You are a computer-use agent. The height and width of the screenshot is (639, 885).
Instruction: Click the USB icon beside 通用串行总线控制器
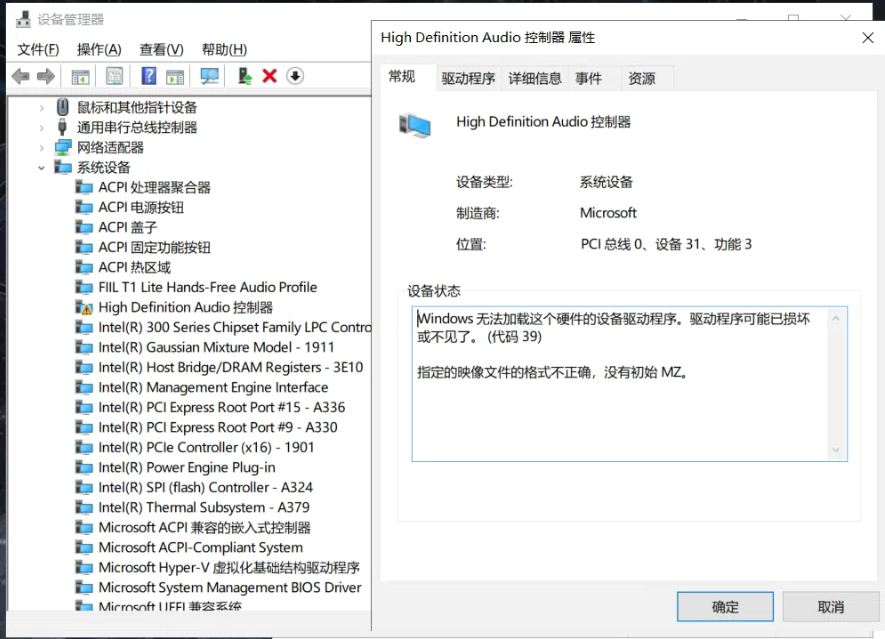point(63,127)
